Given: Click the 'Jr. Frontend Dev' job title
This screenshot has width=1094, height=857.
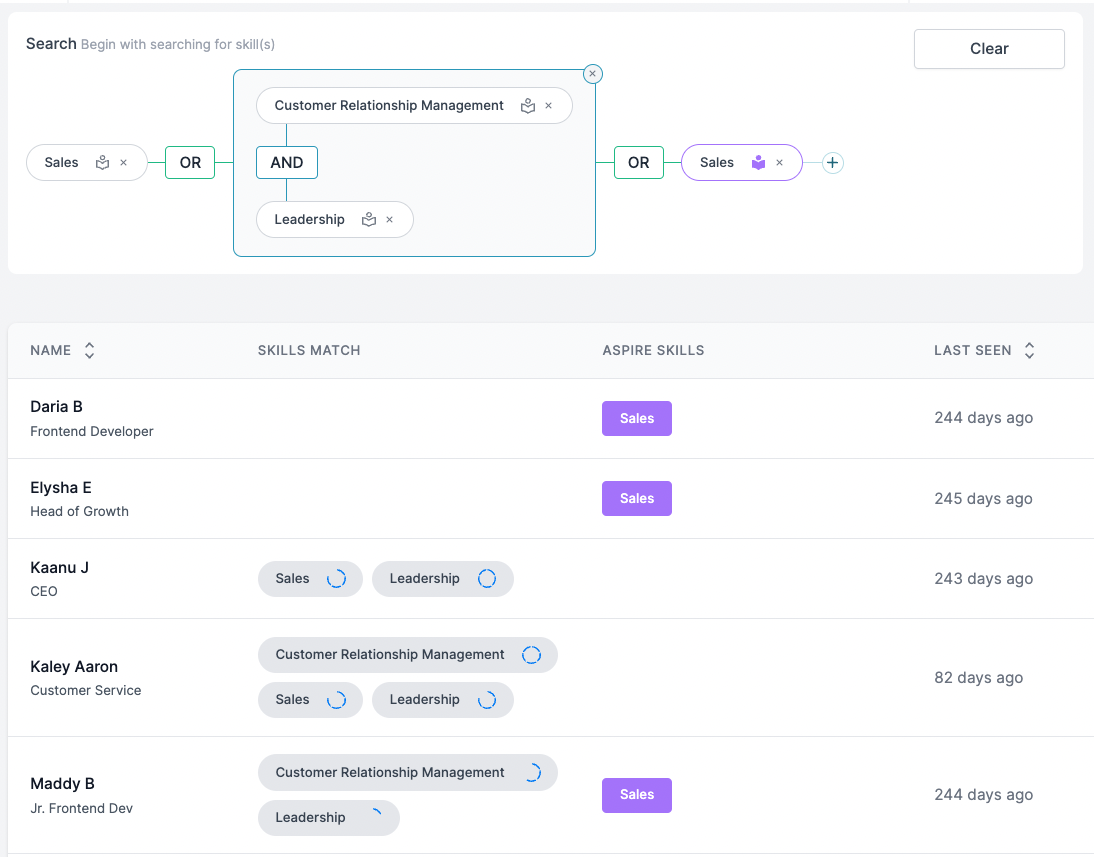Looking at the screenshot, I should click(82, 808).
